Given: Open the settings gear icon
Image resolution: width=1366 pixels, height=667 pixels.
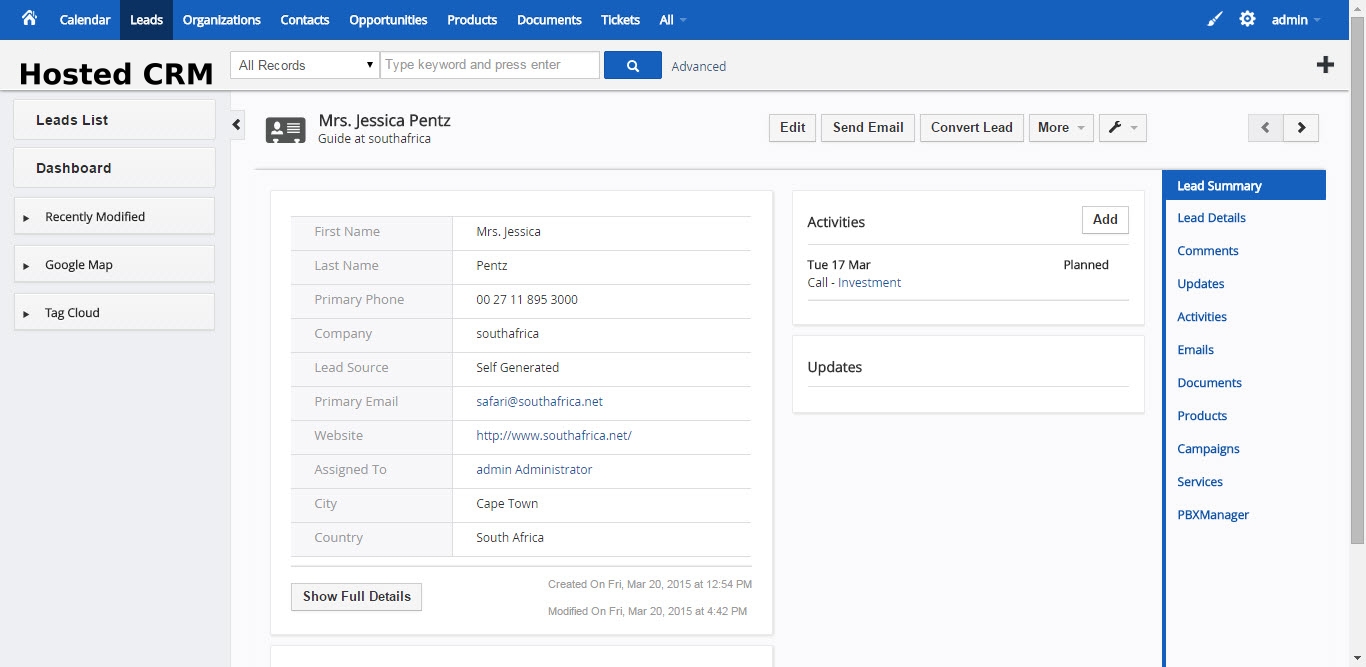Looking at the screenshot, I should pyautogui.click(x=1247, y=19).
